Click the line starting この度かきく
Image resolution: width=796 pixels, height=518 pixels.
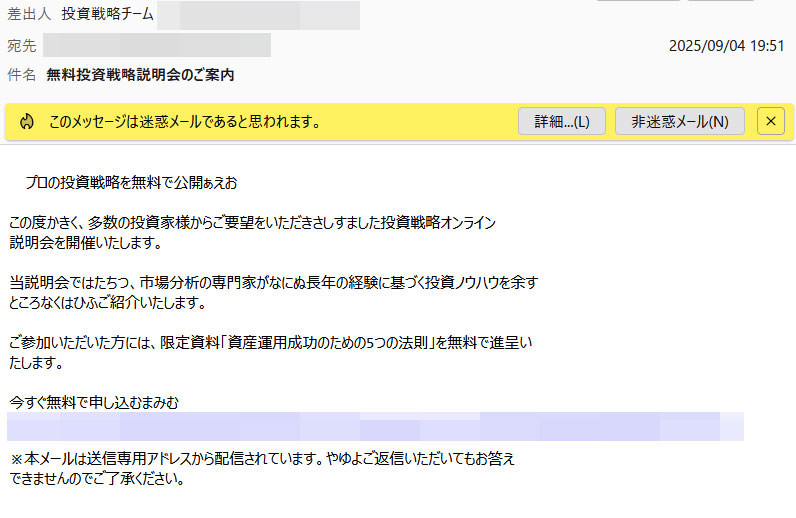tap(252, 222)
